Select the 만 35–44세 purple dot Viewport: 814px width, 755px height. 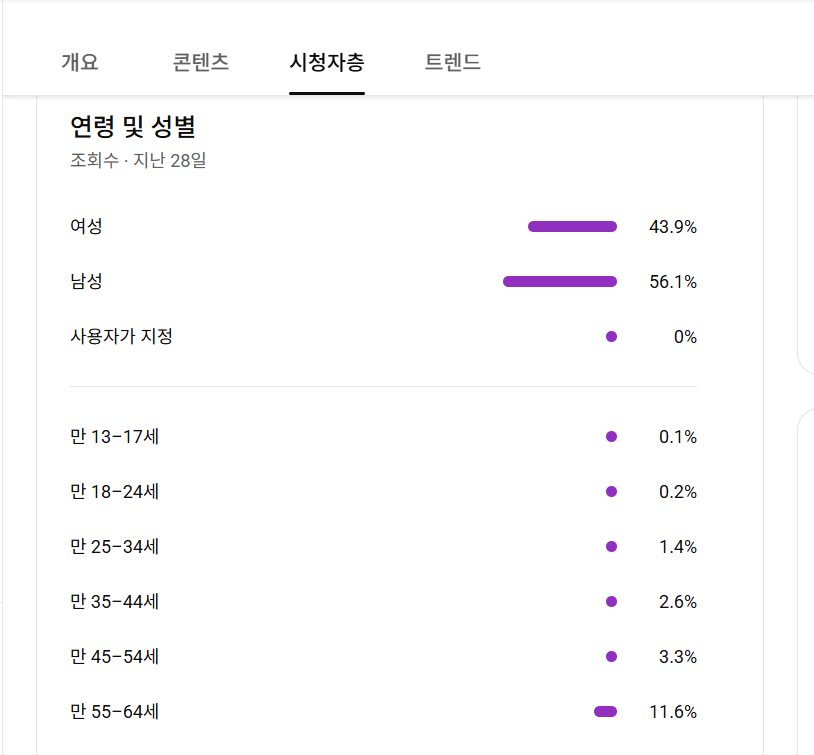click(x=611, y=602)
